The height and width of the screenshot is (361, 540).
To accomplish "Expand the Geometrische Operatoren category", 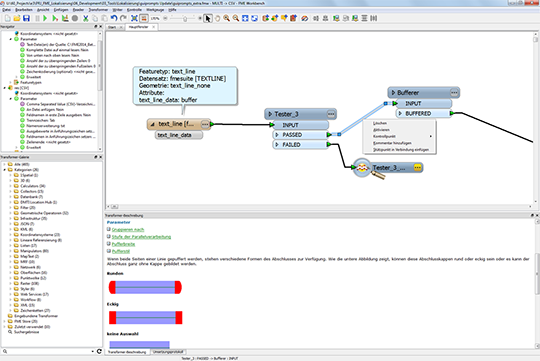I will [x=11, y=213].
